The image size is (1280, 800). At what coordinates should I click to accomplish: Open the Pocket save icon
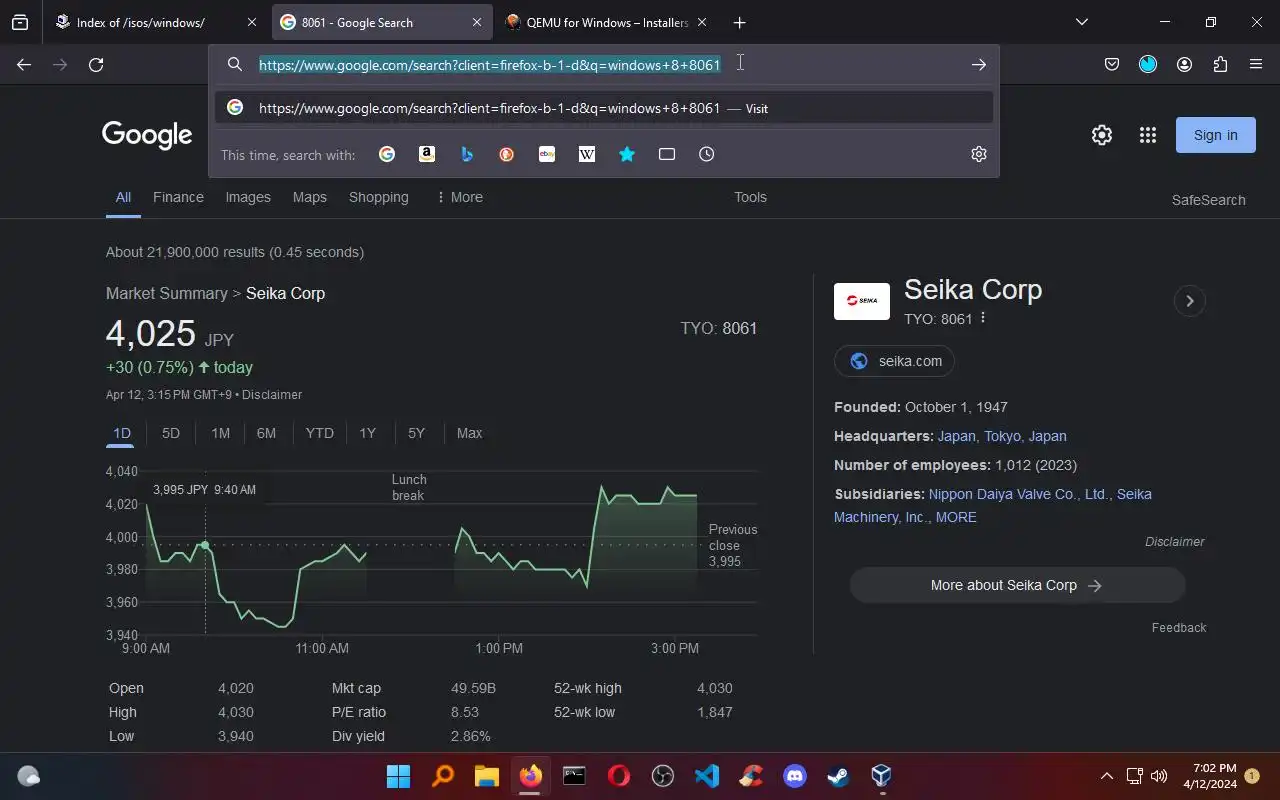1112,64
